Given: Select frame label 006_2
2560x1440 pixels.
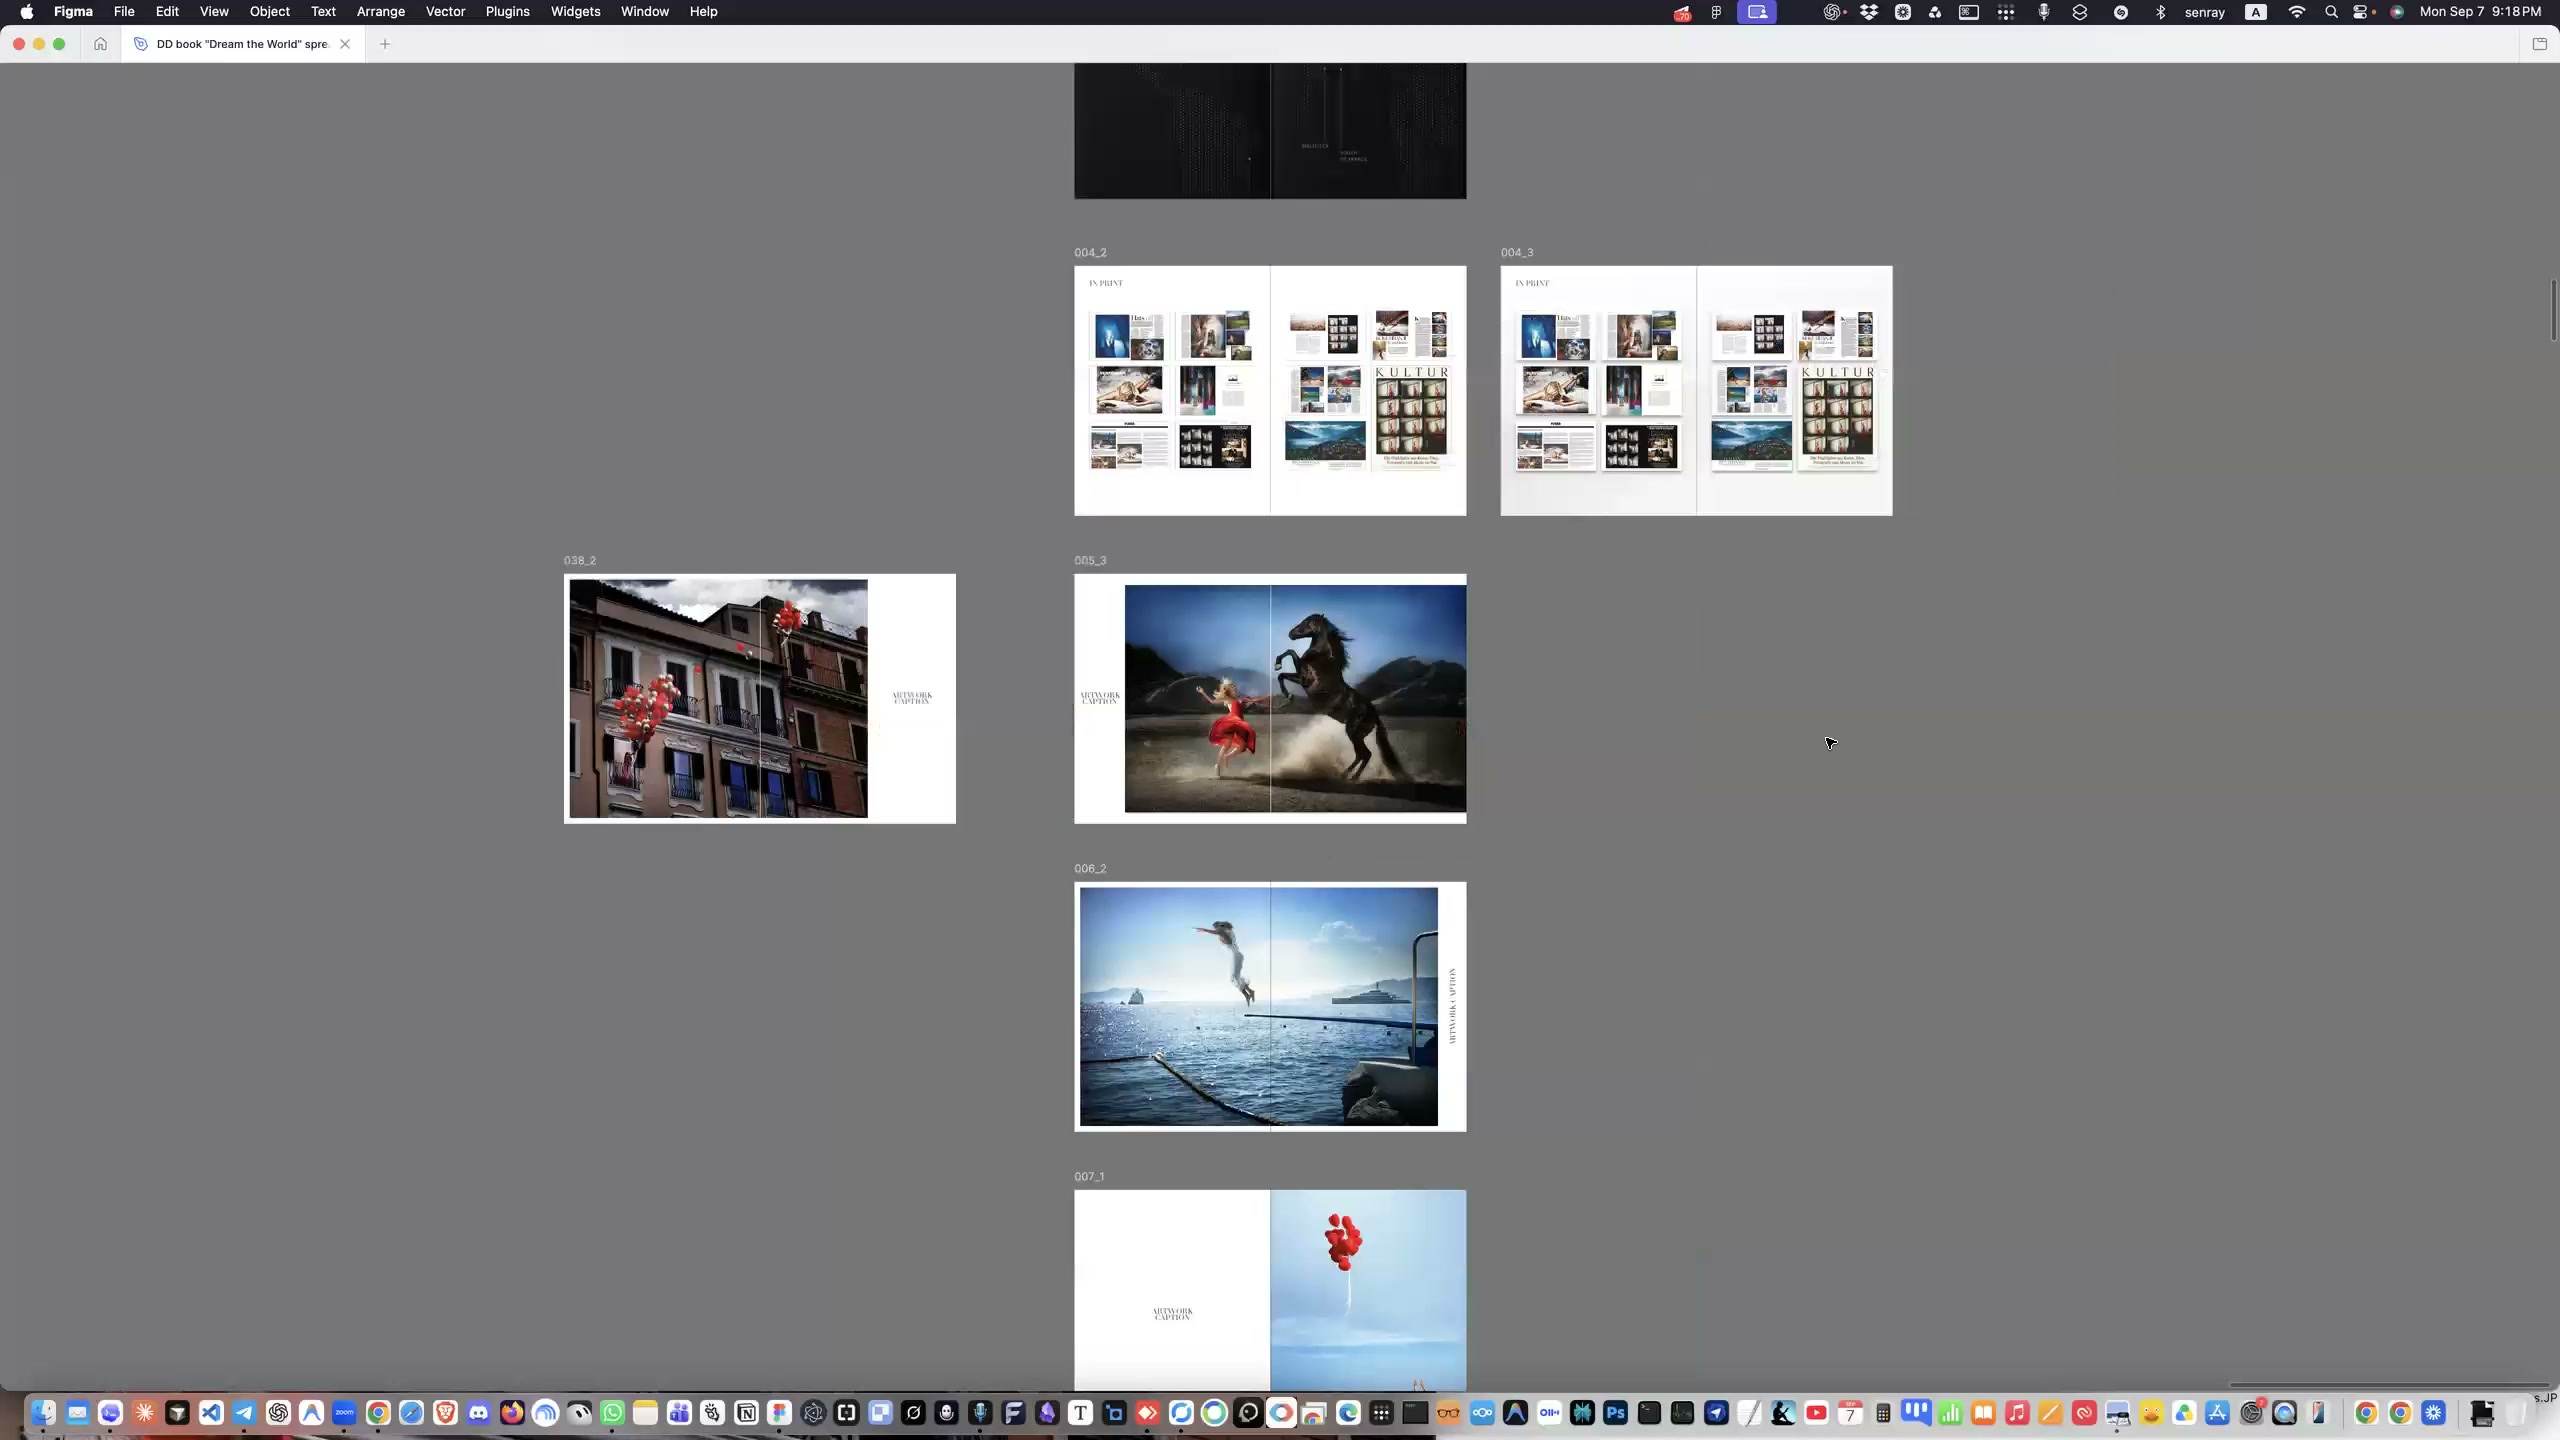Looking at the screenshot, I should tap(1090, 869).
